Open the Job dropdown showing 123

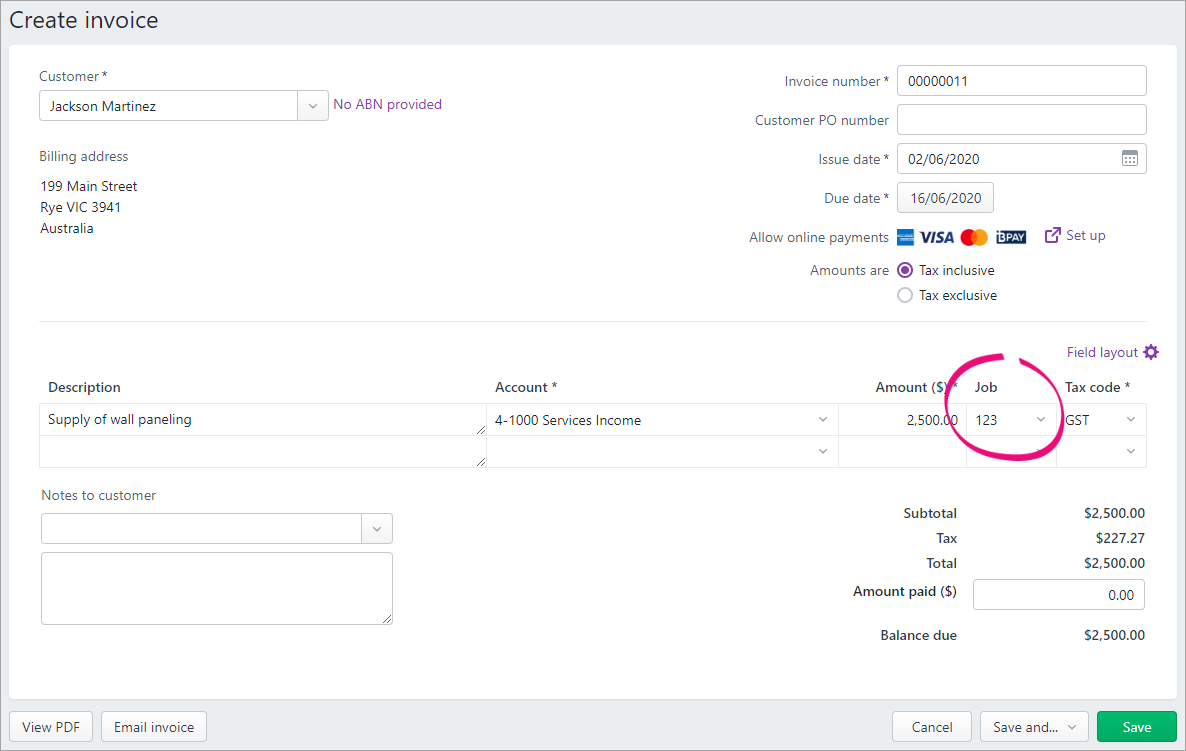coord(1040,420)
